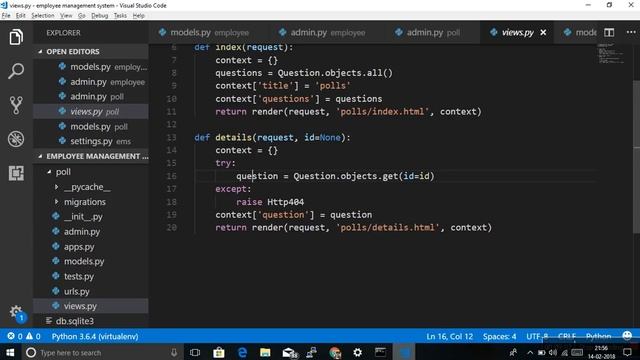Click the editor vertical scrollbar
The width and height of the screenshot is (640, 360).
click(637, 157)
